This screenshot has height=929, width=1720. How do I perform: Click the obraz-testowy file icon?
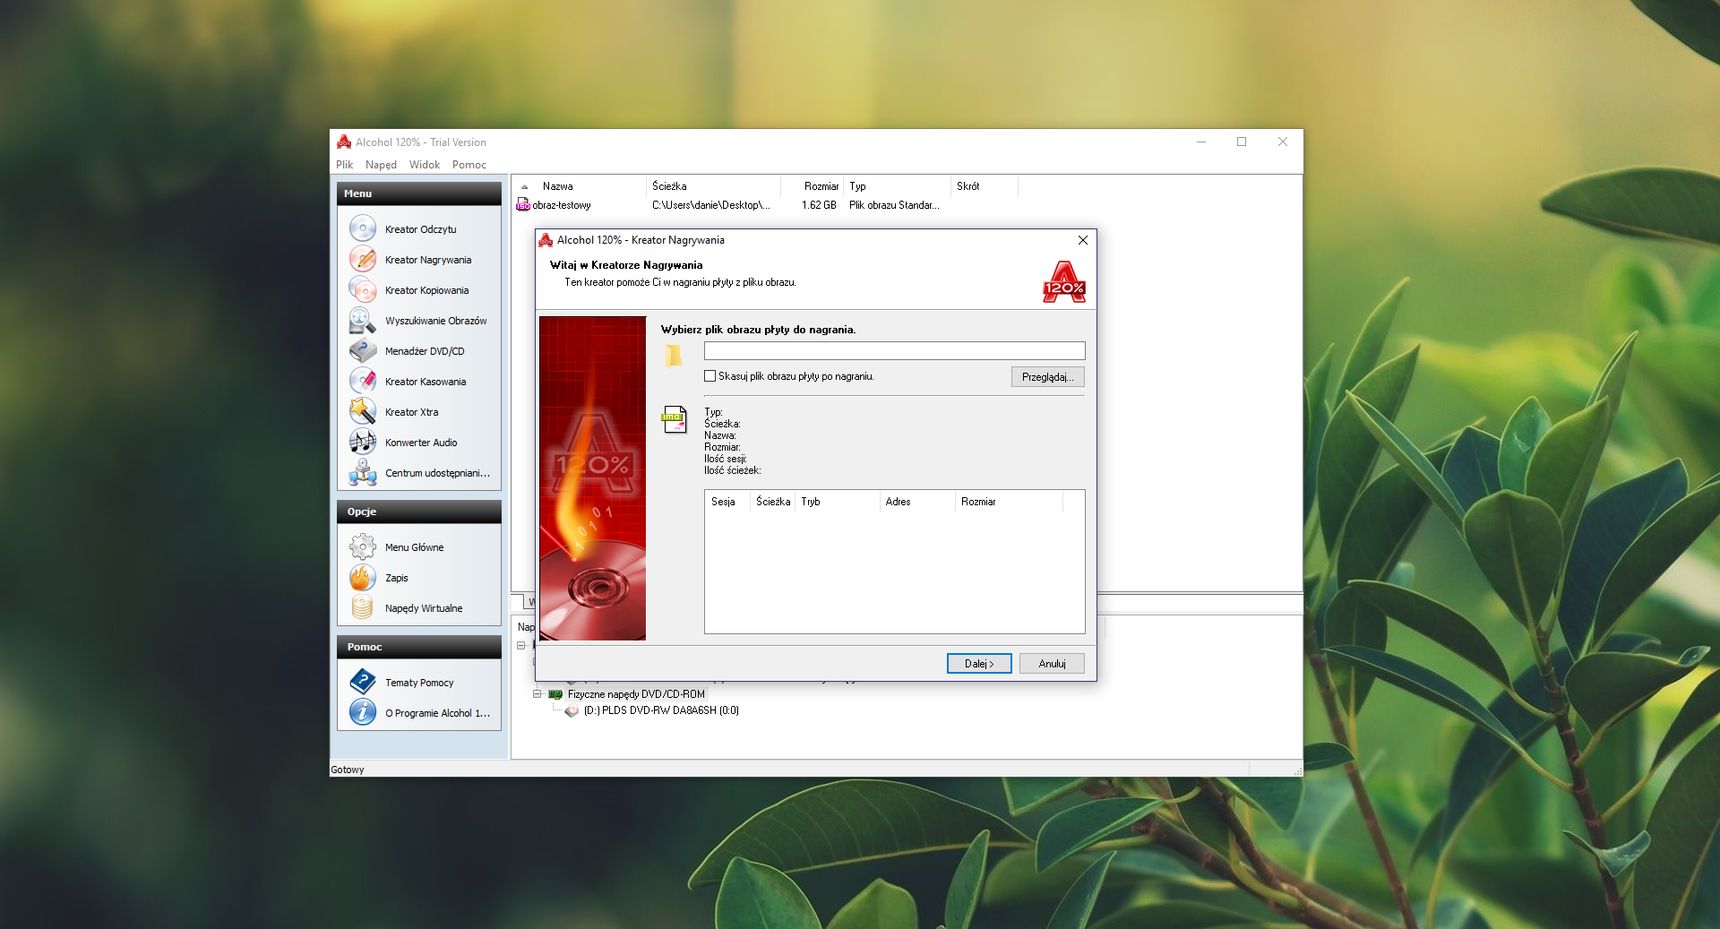pyautogui.click(x=523, y=205)
